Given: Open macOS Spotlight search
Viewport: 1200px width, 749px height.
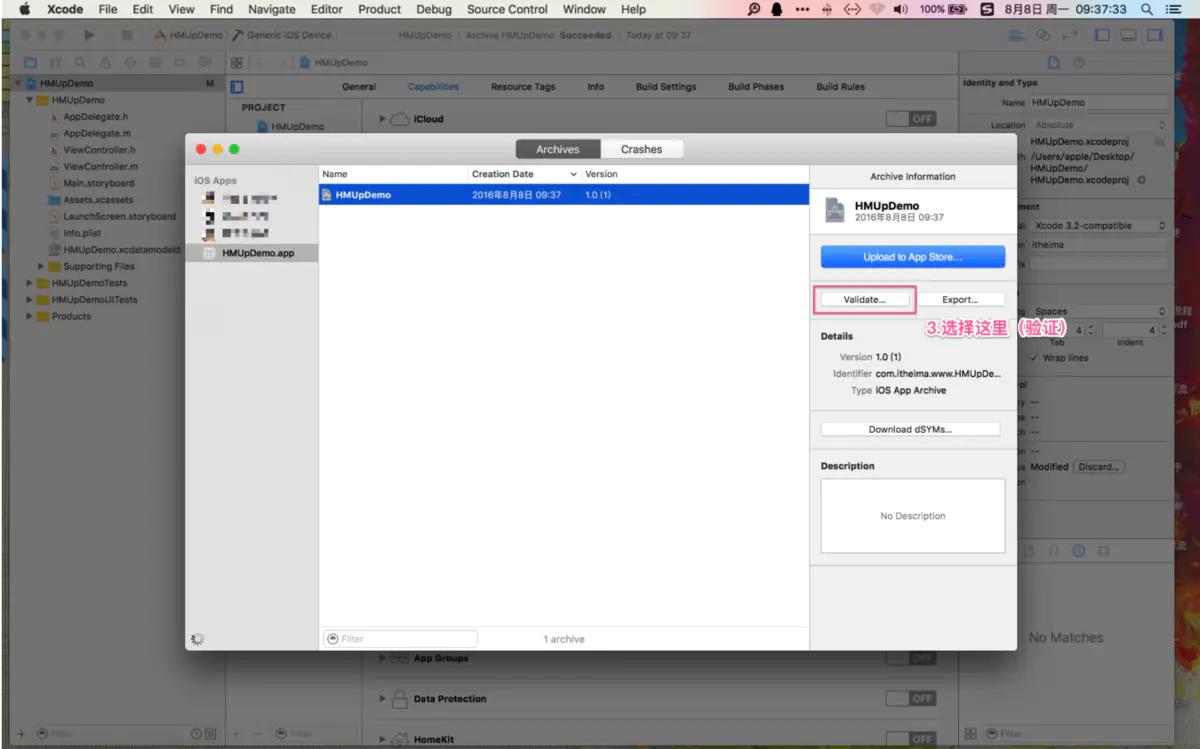Looking at the screenshot, I should pos(1146,9).
